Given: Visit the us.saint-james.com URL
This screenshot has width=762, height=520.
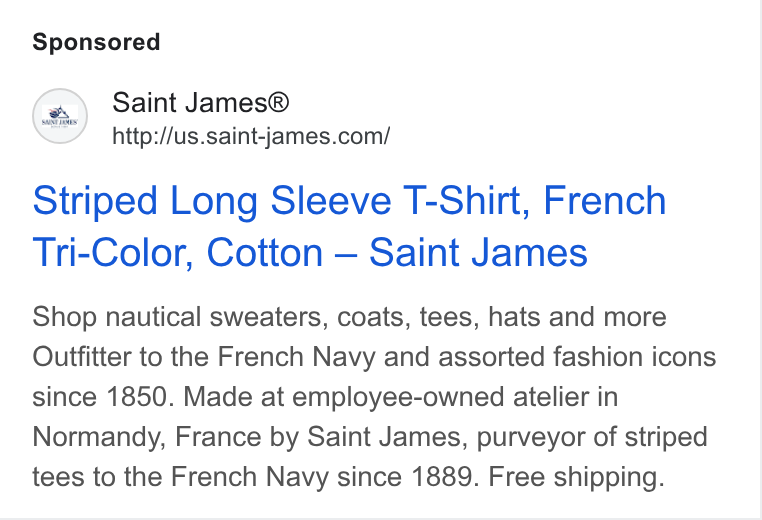Looking at the screenshot, I should (251, 136).
